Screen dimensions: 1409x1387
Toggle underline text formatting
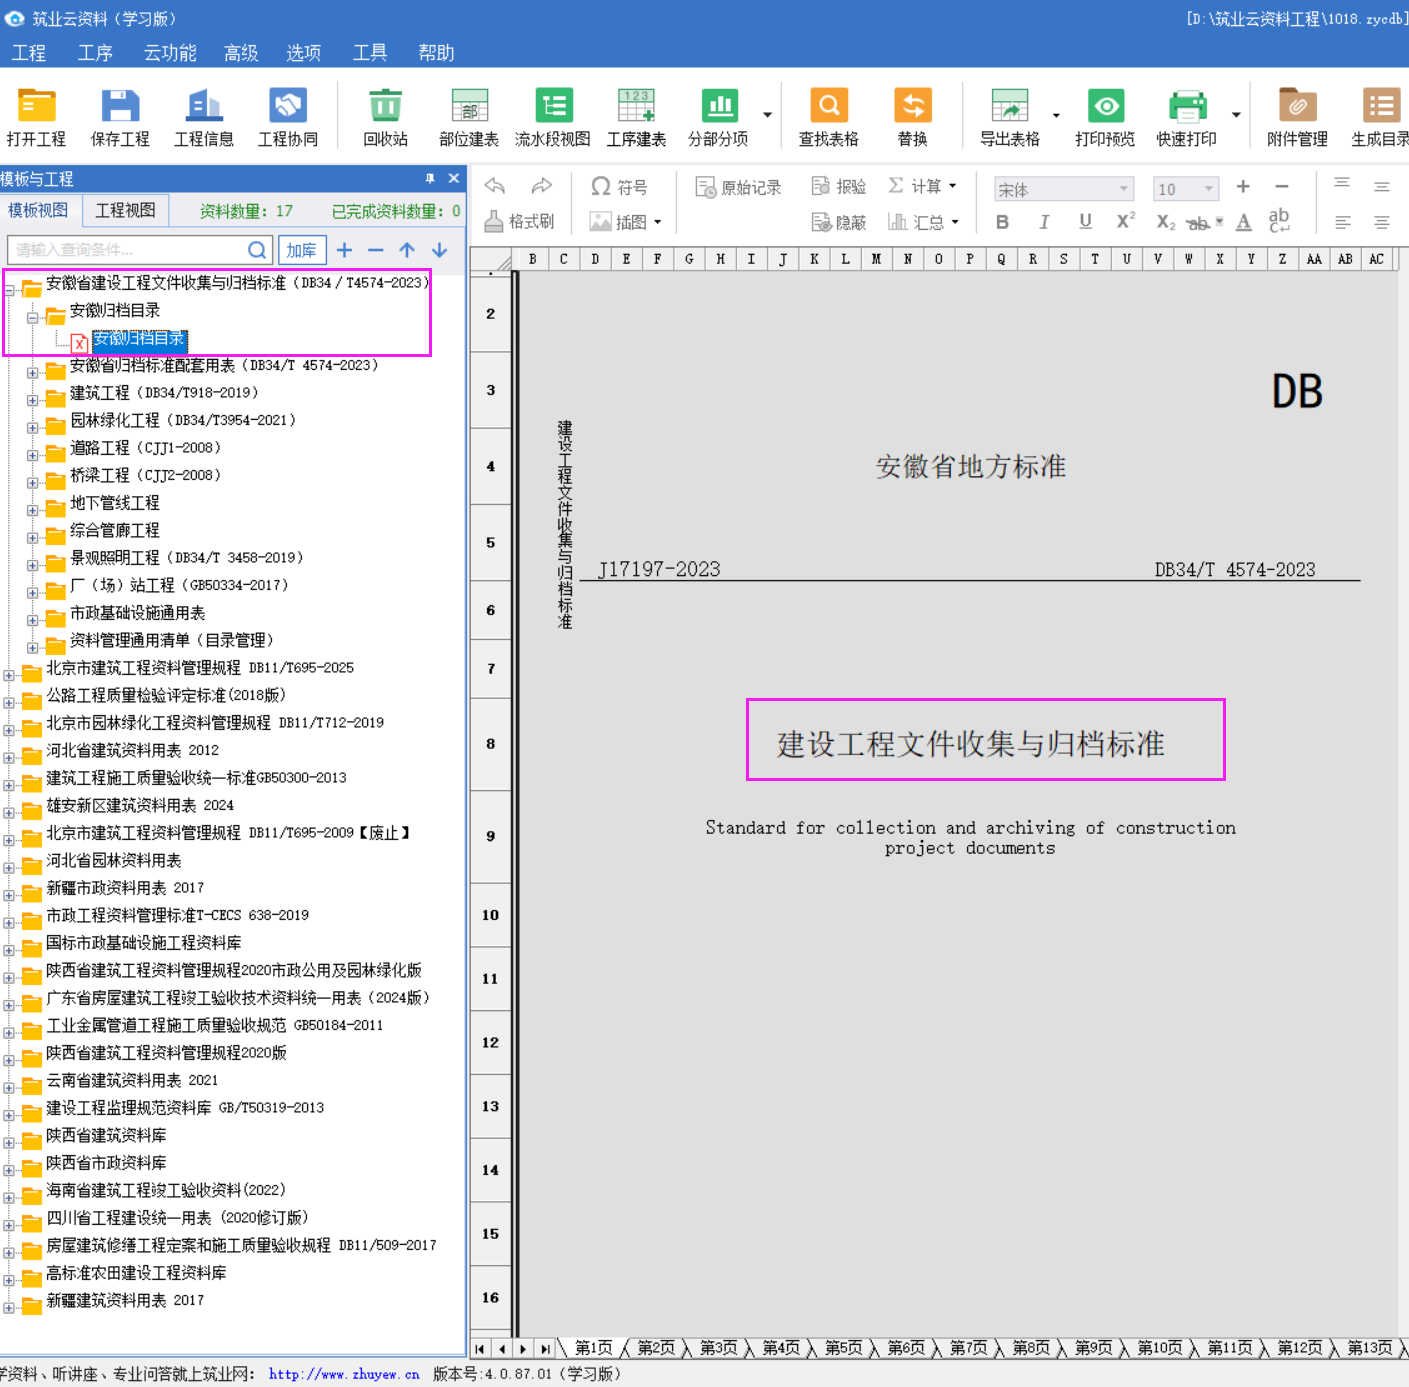1085,222
